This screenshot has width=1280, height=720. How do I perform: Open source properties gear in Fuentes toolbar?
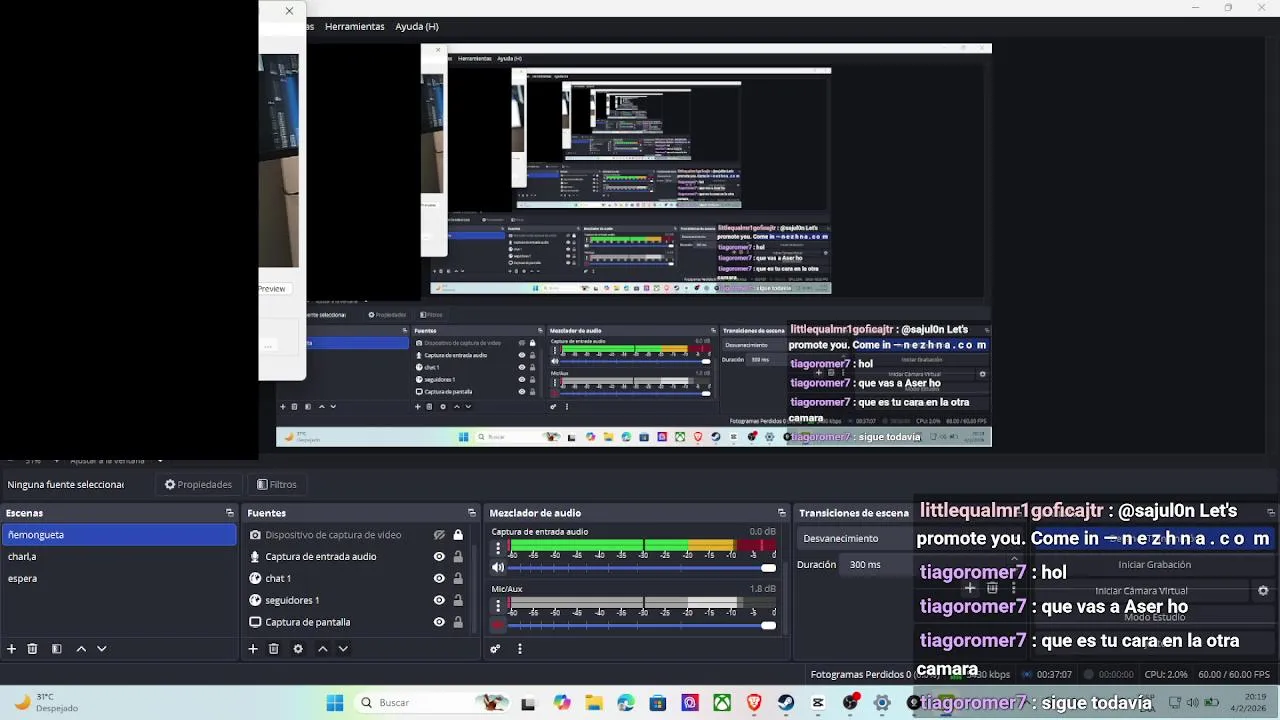click(x=298, y=649)
